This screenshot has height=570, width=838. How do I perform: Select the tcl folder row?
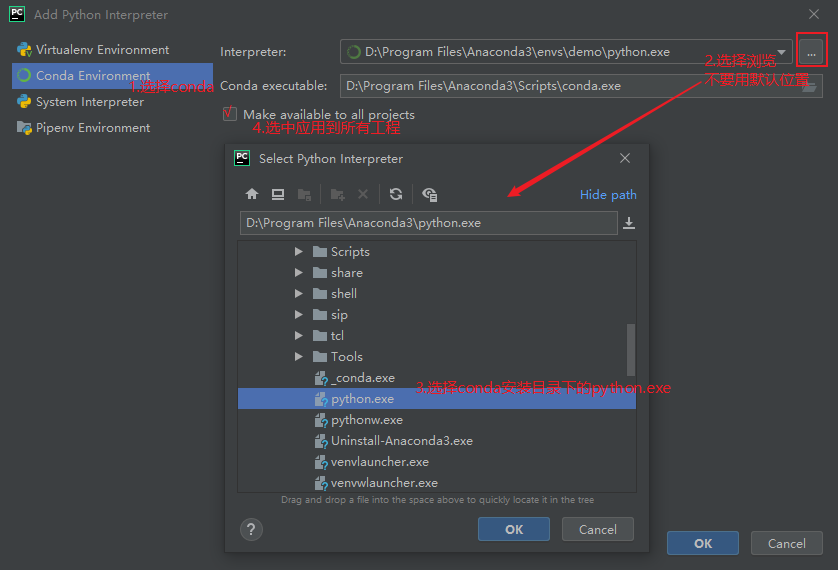(437, 335)
